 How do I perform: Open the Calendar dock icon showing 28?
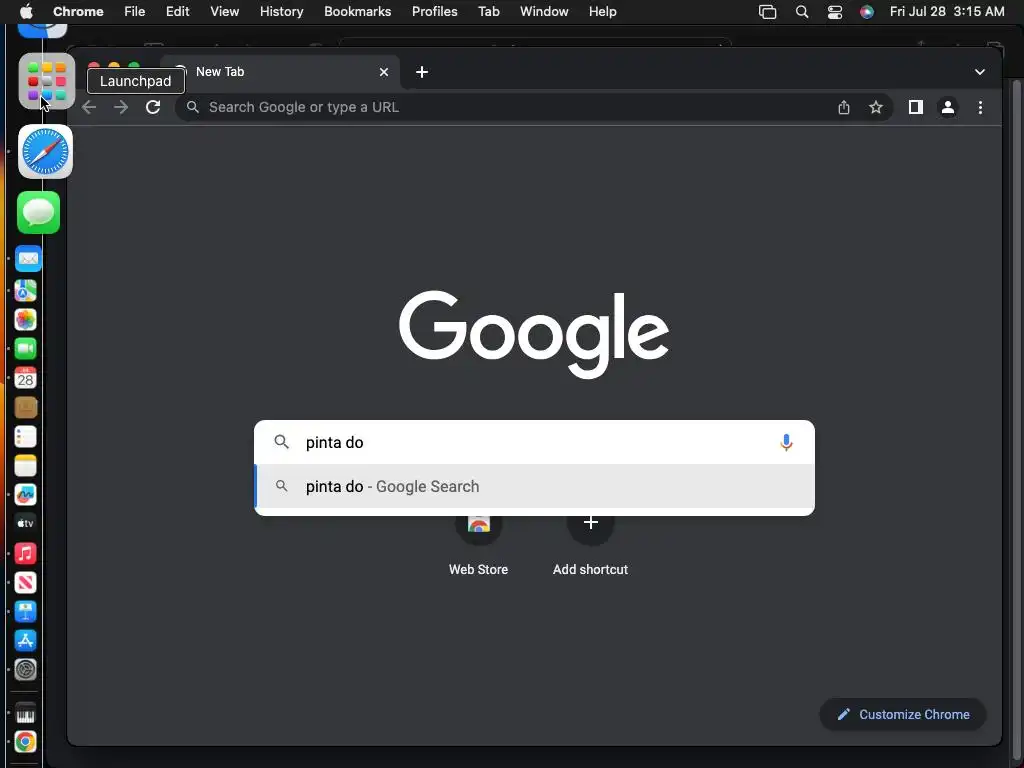[25, 378]
